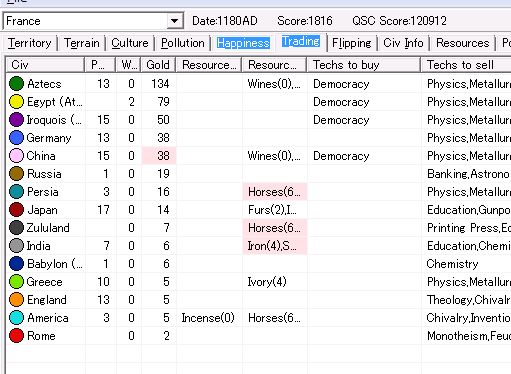This screenshot has height=374, width=511.
Task: Select the Germany row name
Action: click(49, 138)
